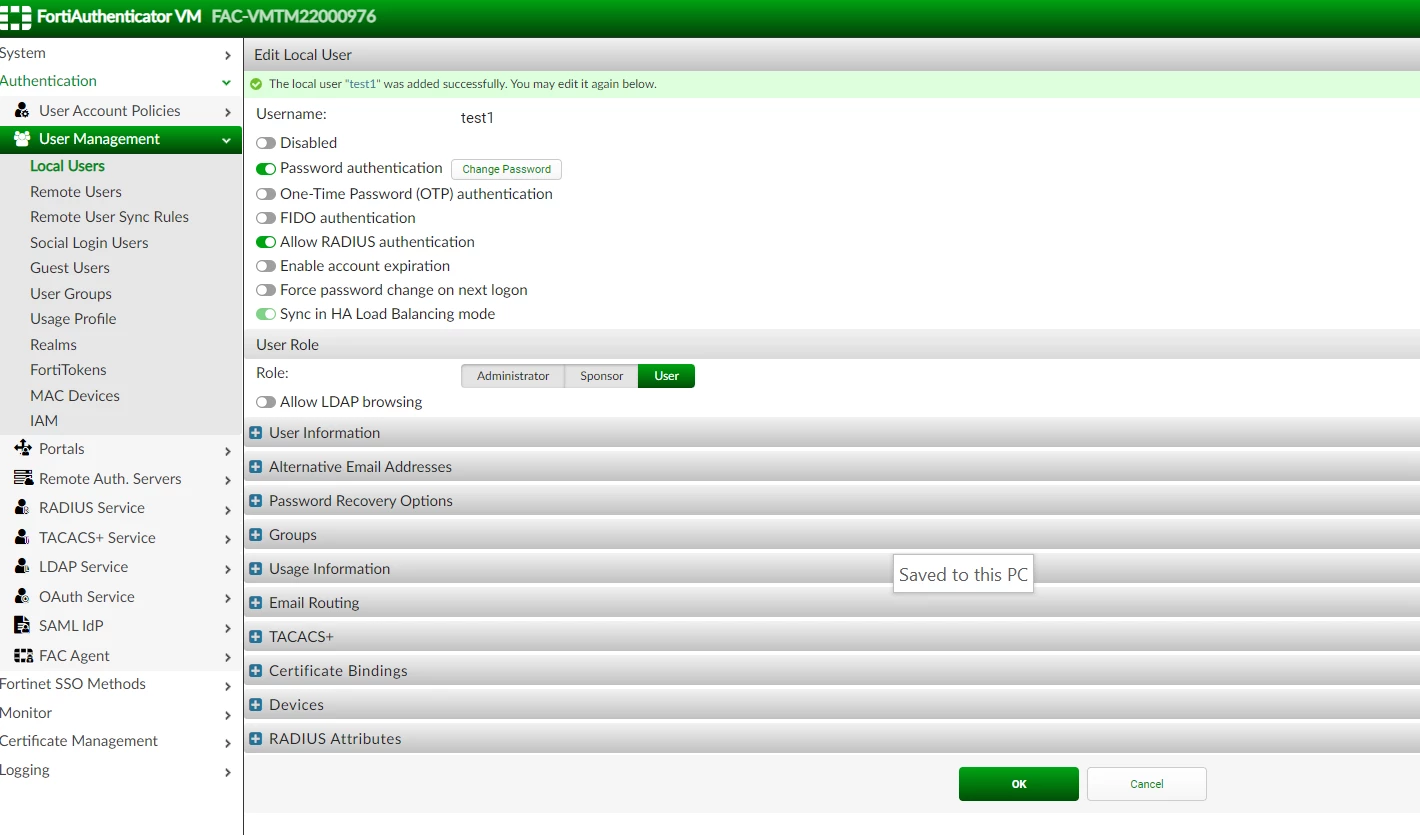Expand the Devices section
Viewport: 1420px width, 835px height.
click(x=256, y=705)
